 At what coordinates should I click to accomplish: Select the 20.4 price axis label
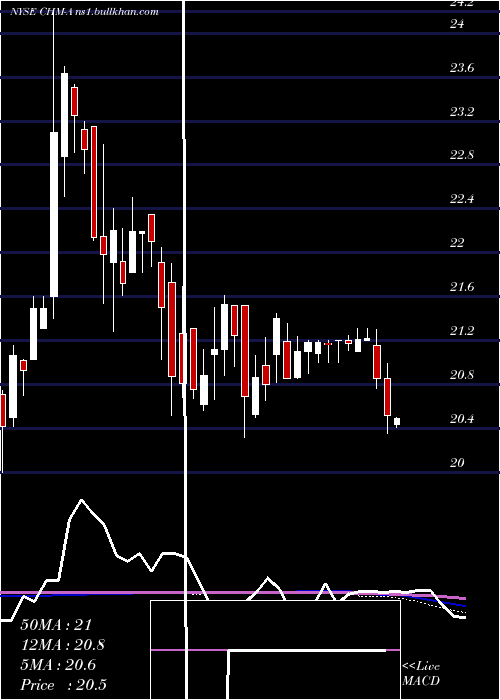(461, 419)
